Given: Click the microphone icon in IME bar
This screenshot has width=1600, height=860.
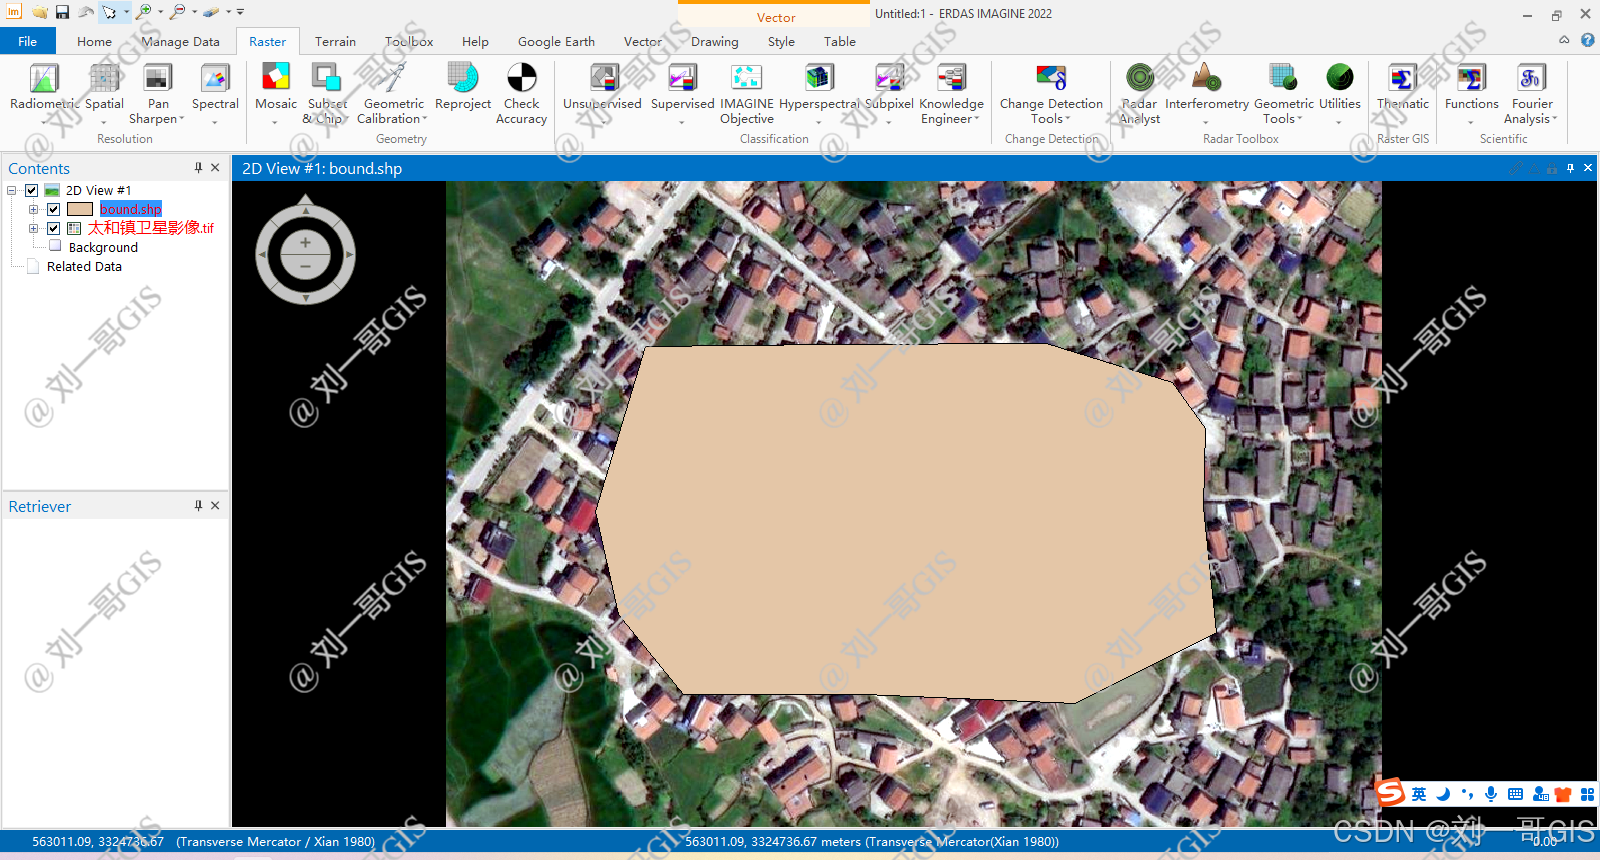Looking at the screenshot, I should (1491, 794).
